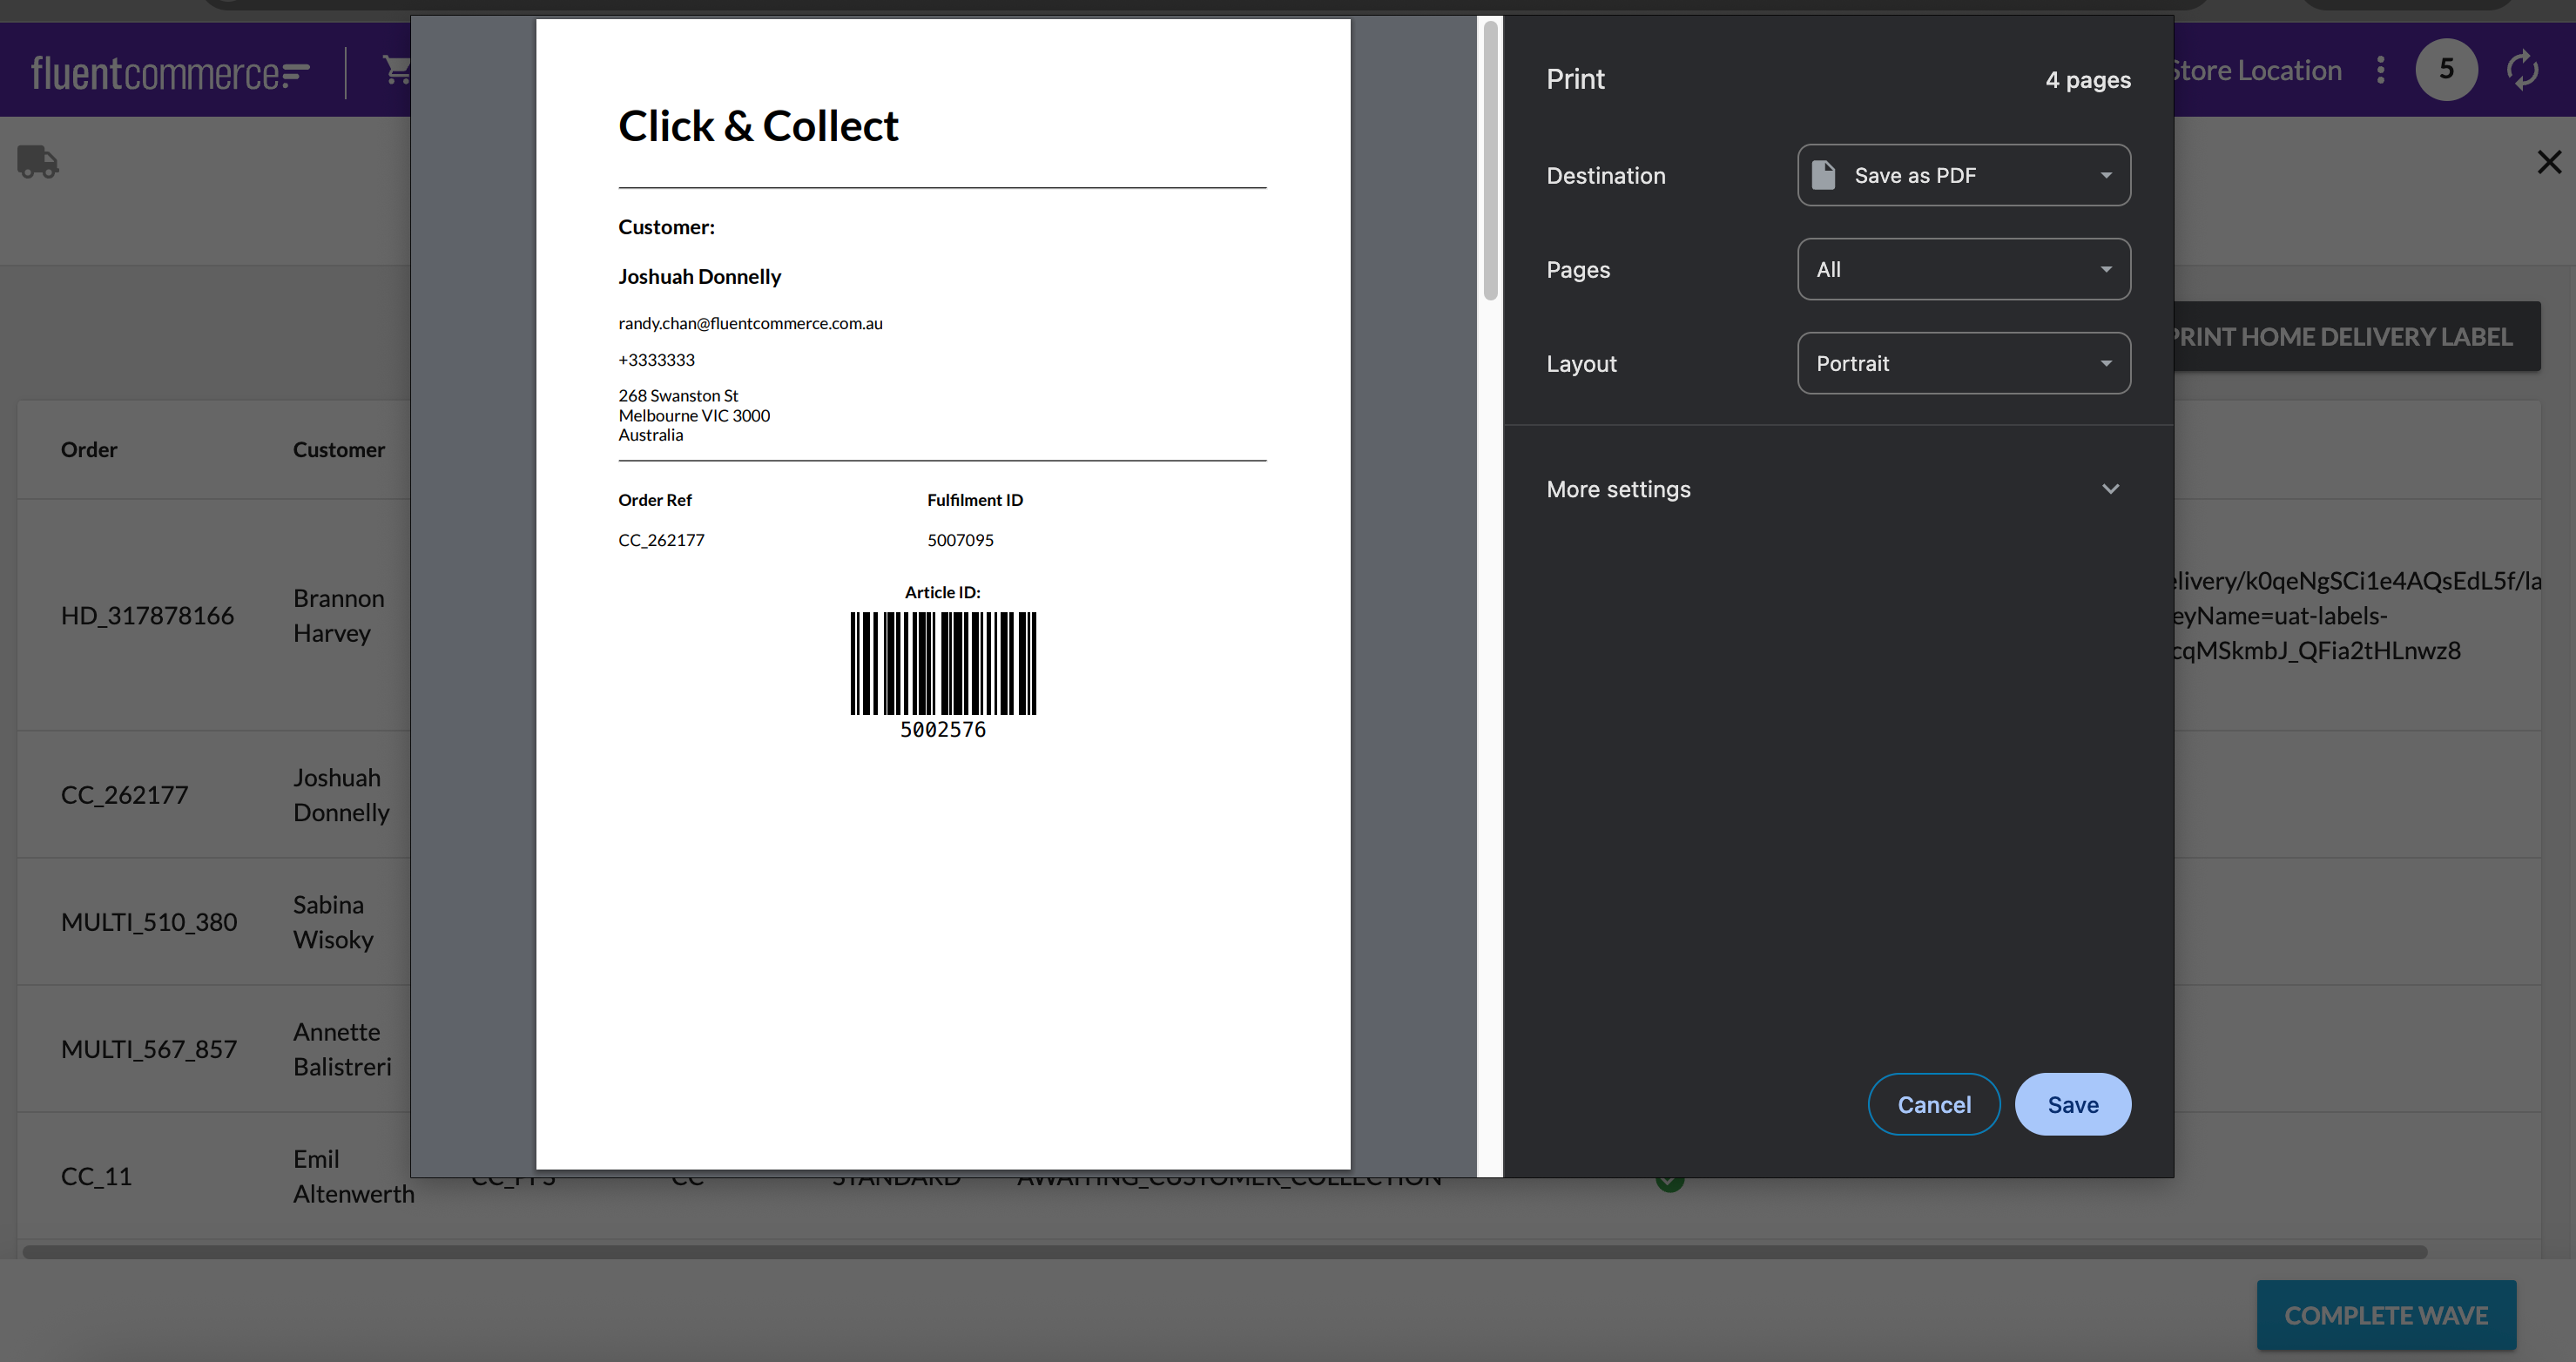Click customer Annette Balistreri
This screenshot has height=1362, width=2576.
click(x=342, y=1048)
